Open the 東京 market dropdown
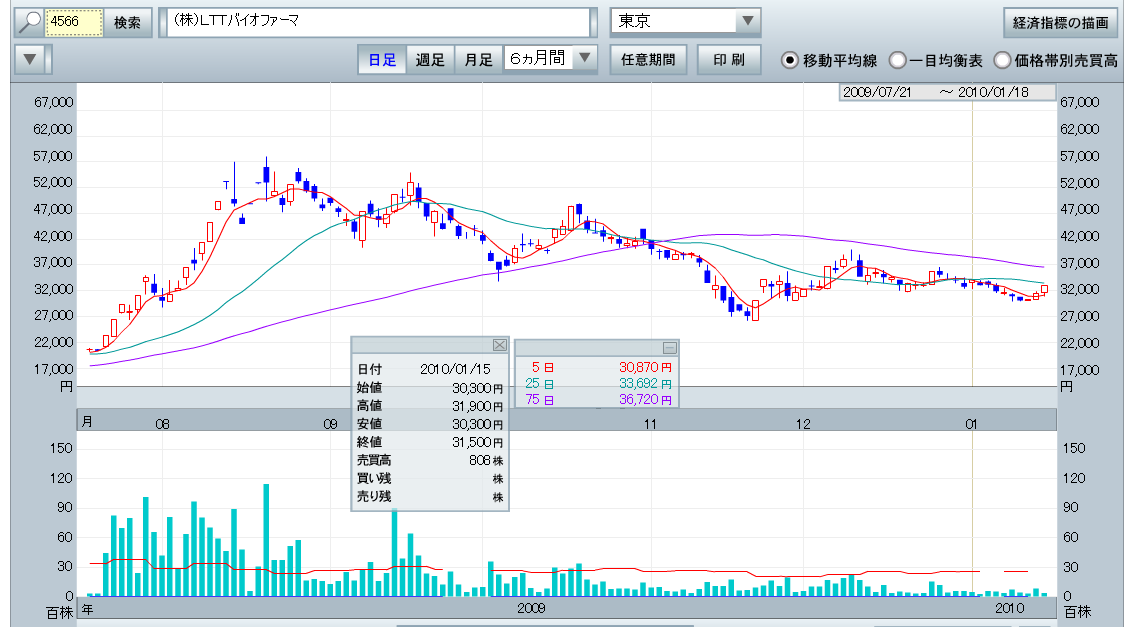This screenshot has height=627, width=1137. [747, 22]
